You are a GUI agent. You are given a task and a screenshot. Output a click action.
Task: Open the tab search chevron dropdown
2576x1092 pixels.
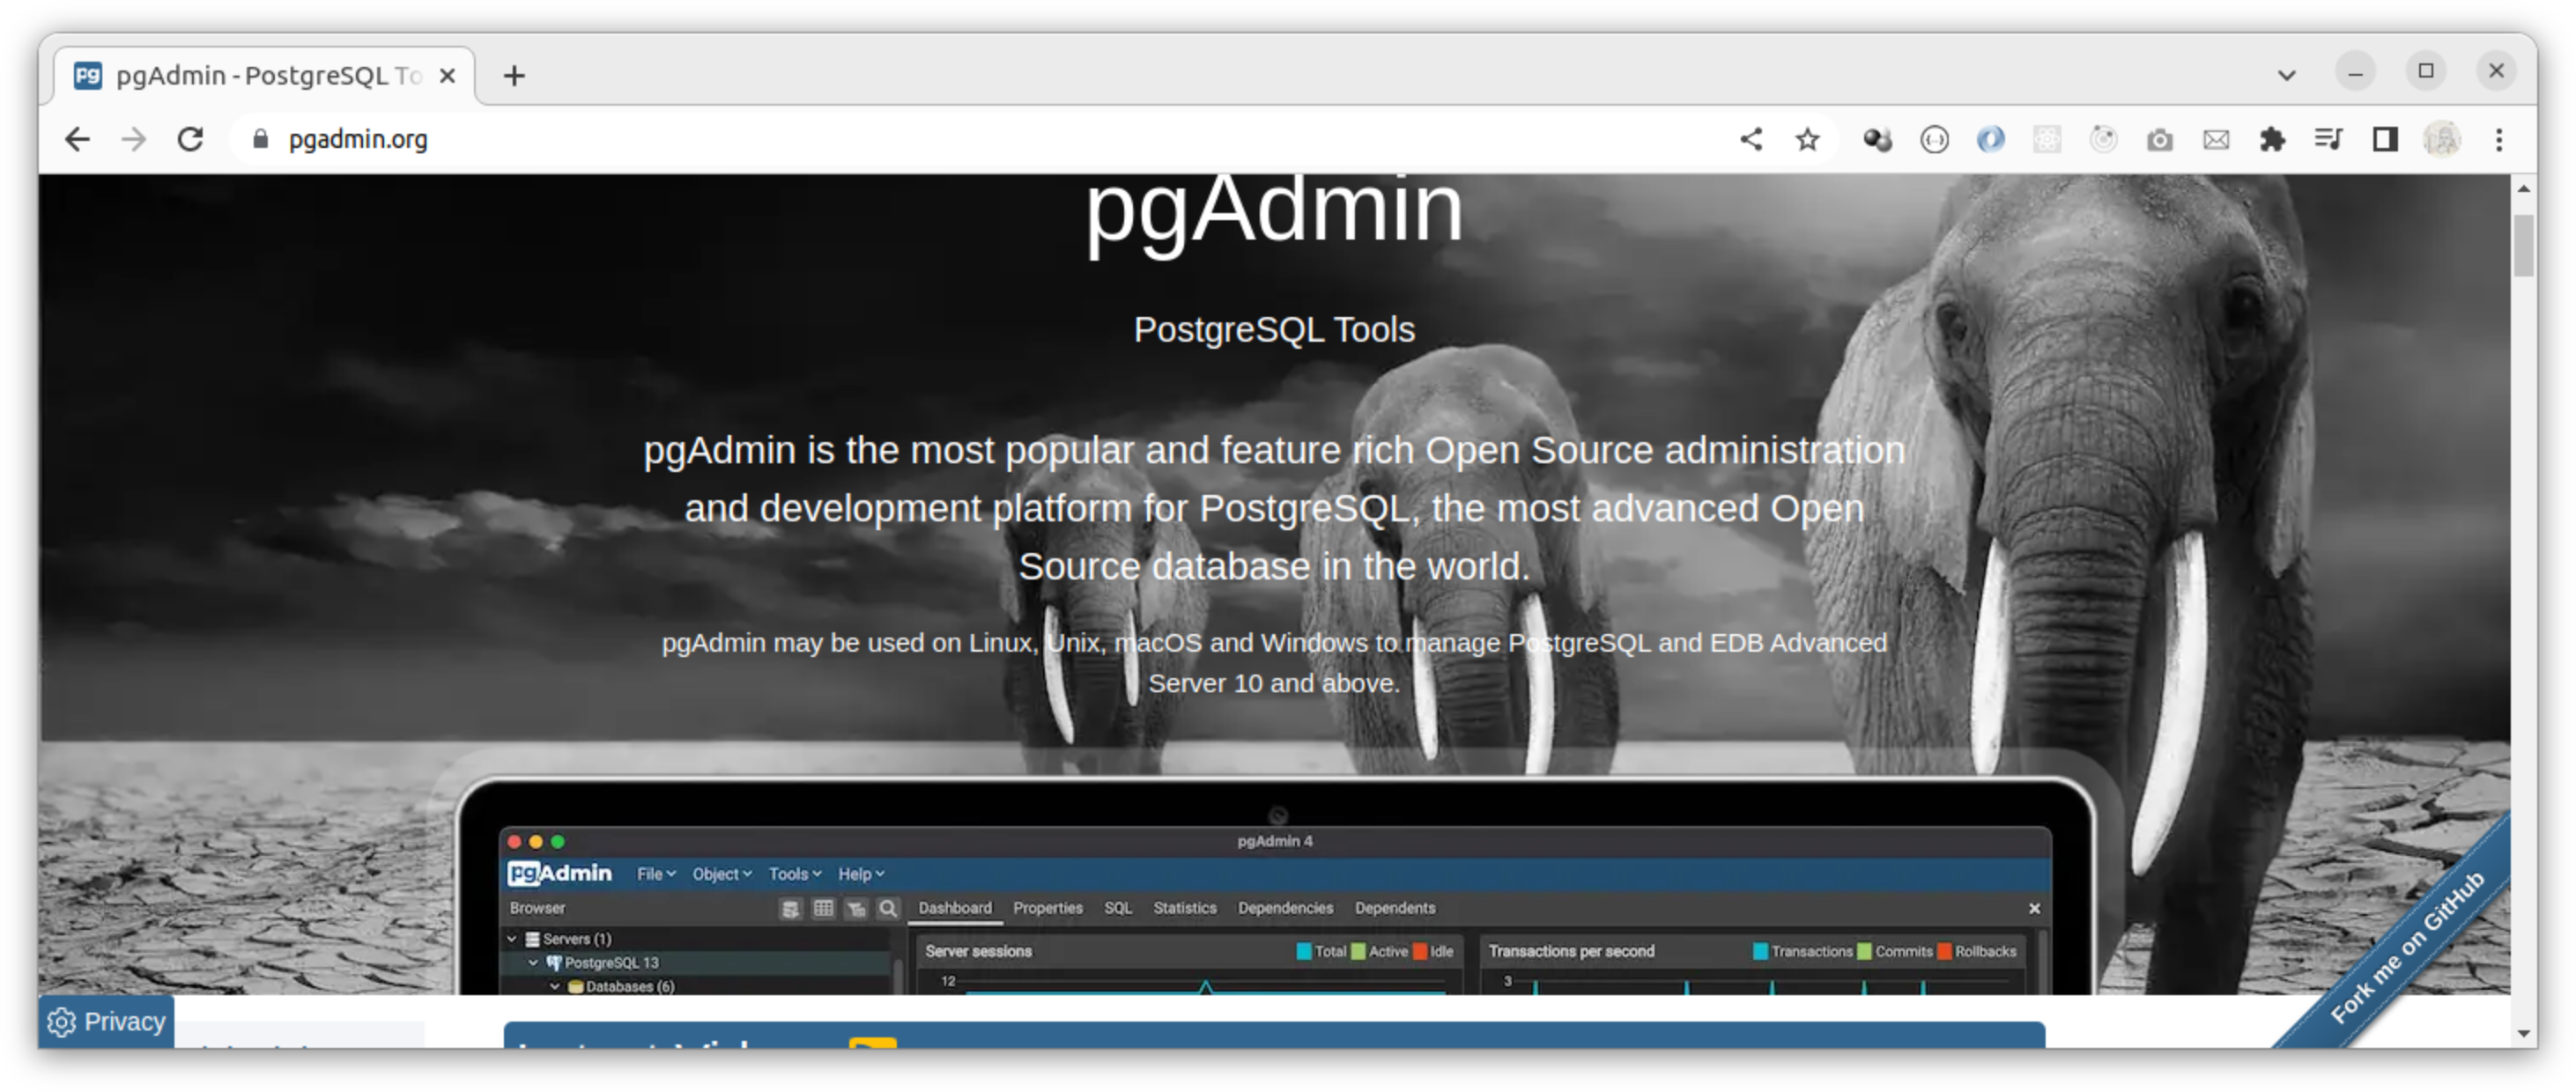coord(2286,74)
